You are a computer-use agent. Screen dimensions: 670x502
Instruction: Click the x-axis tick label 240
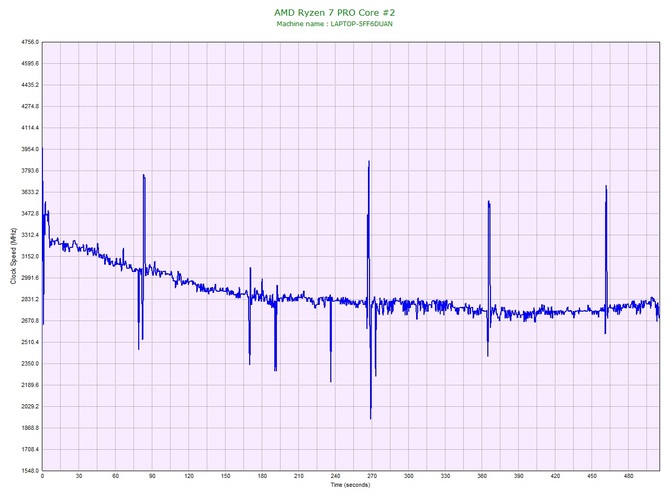point(335,476)
